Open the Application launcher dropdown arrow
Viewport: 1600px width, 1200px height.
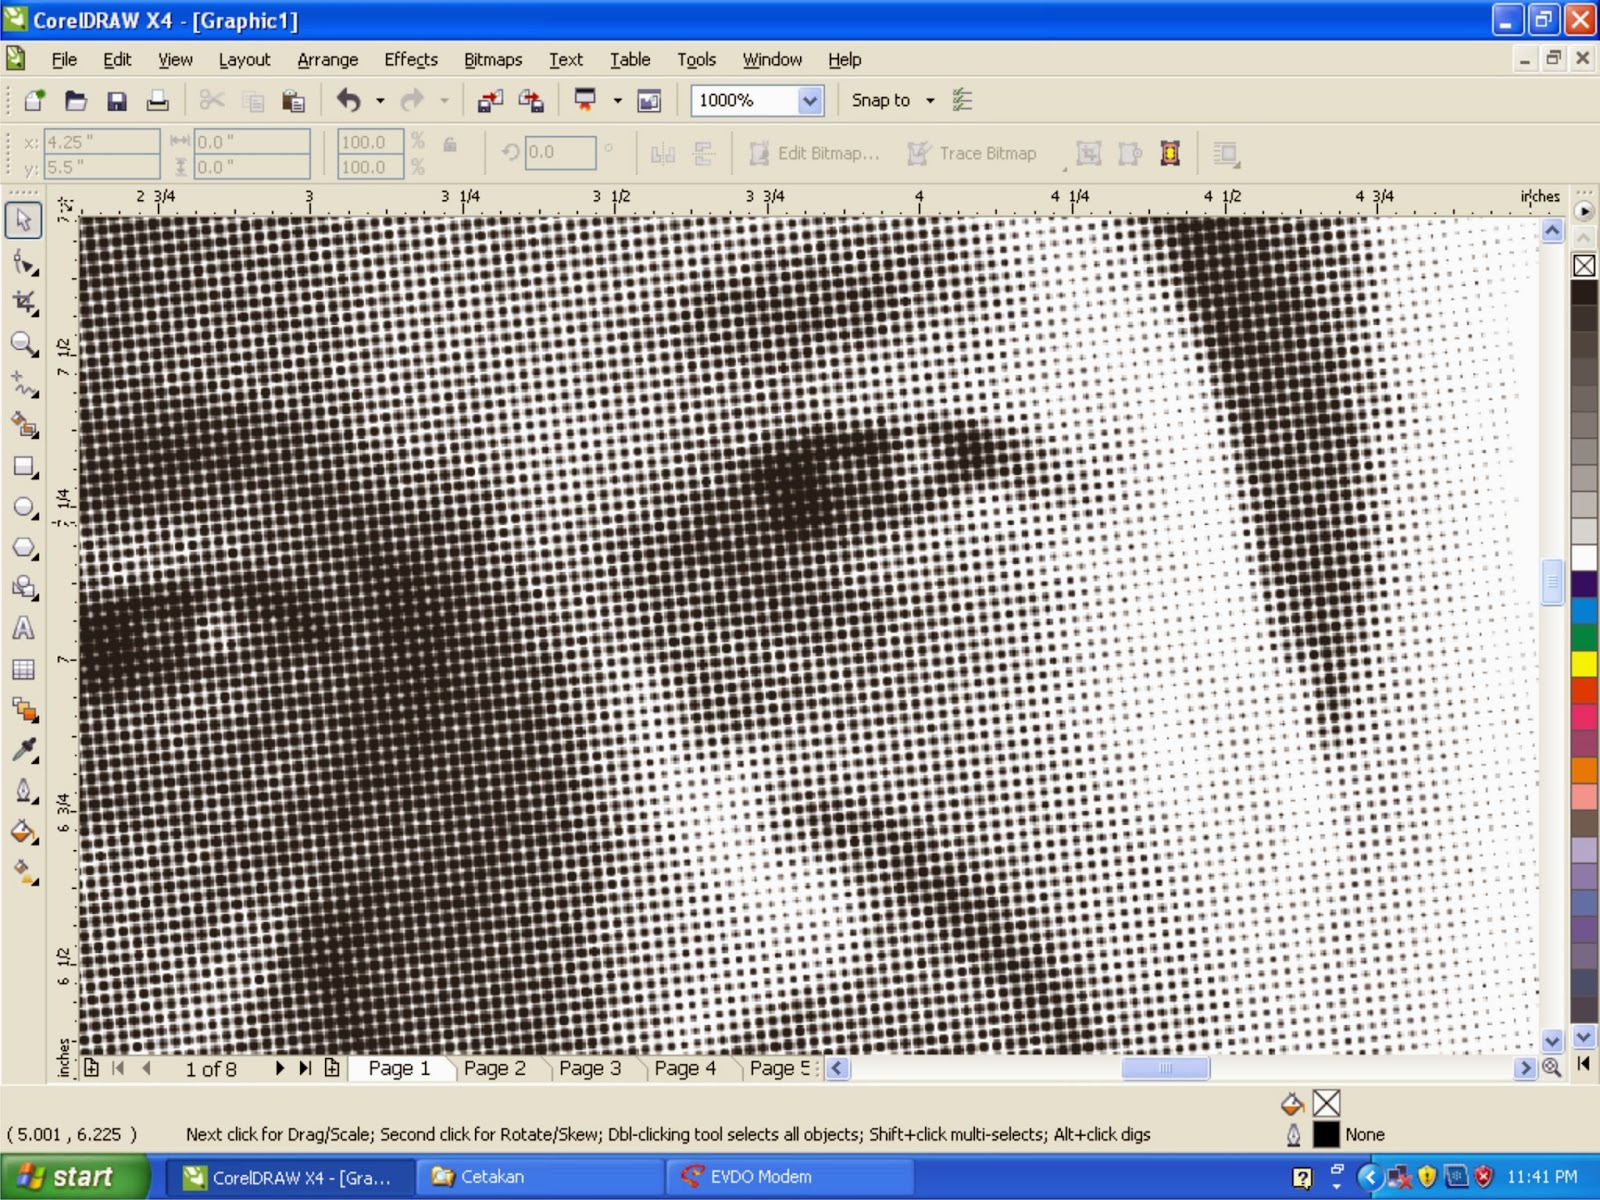[617, 100]
